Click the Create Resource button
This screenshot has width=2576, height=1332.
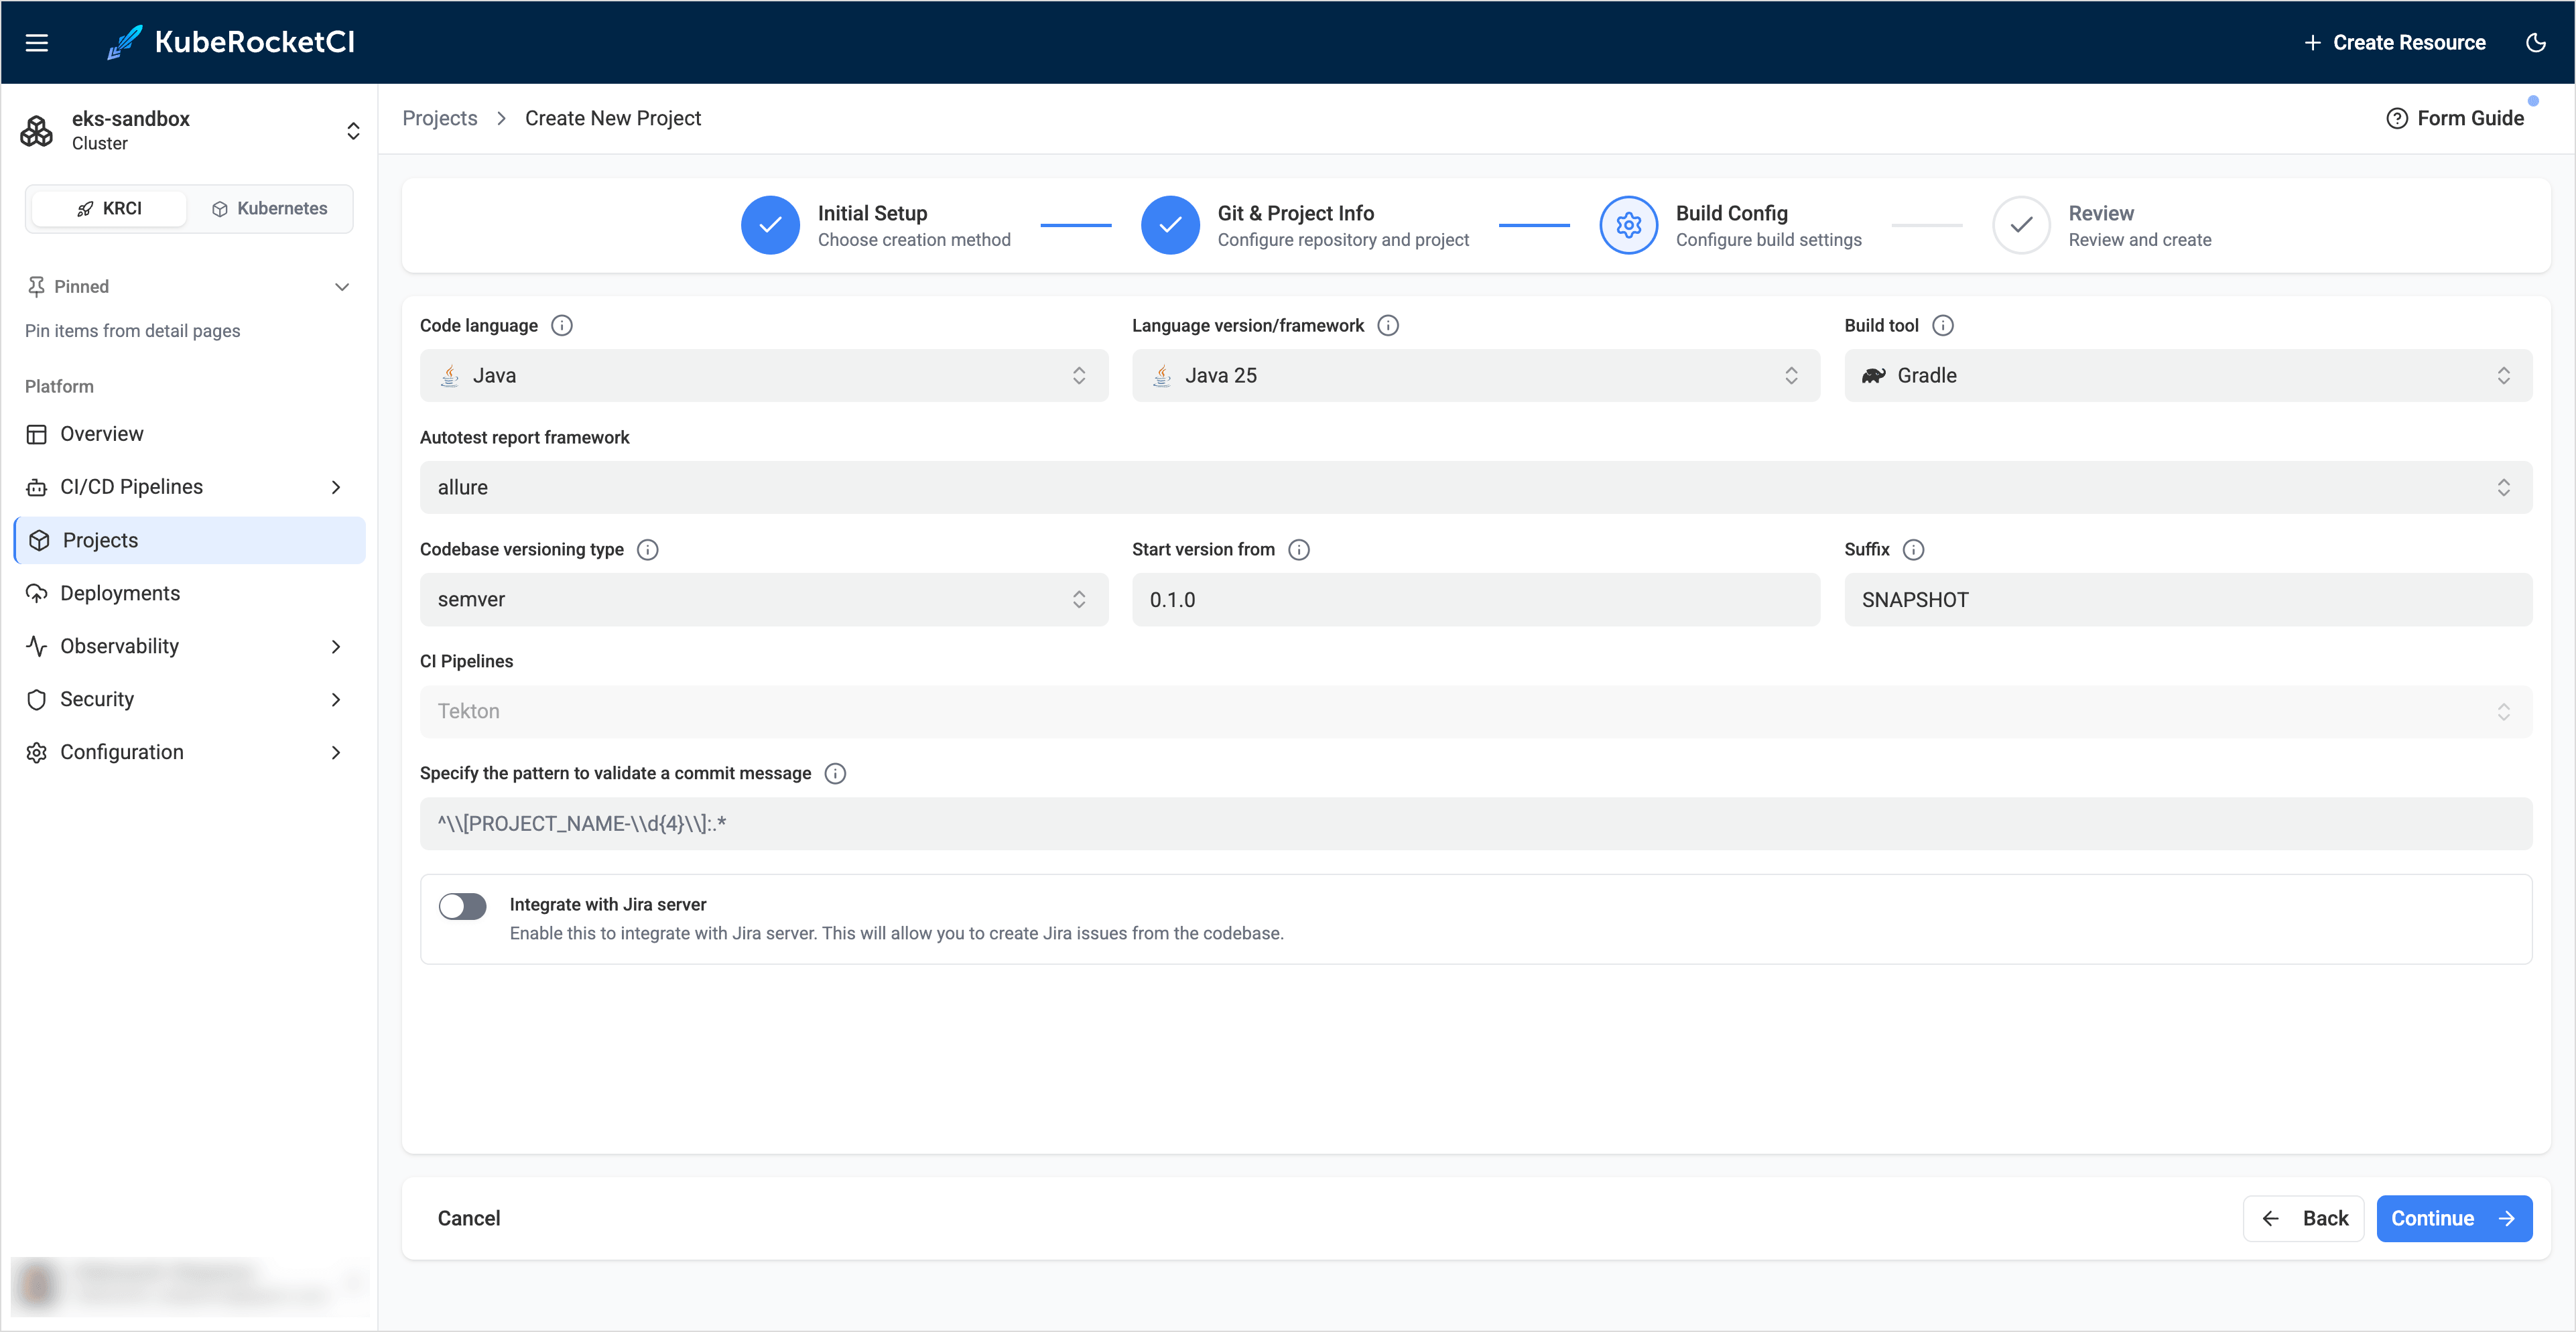[2394, 43]
